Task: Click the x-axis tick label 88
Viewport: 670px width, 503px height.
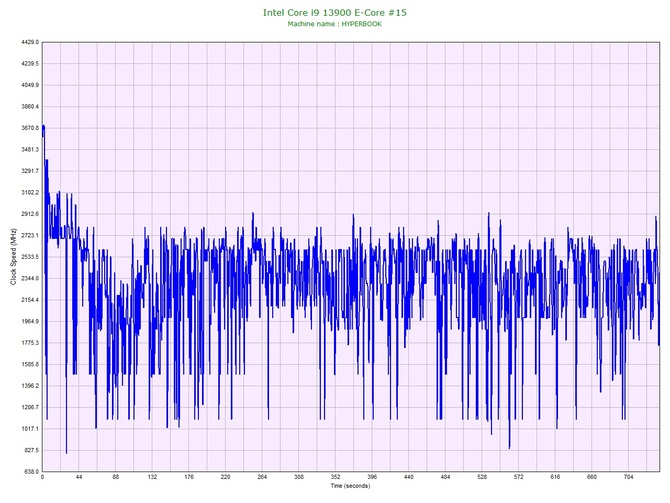Action: click(x=116, y=477)
